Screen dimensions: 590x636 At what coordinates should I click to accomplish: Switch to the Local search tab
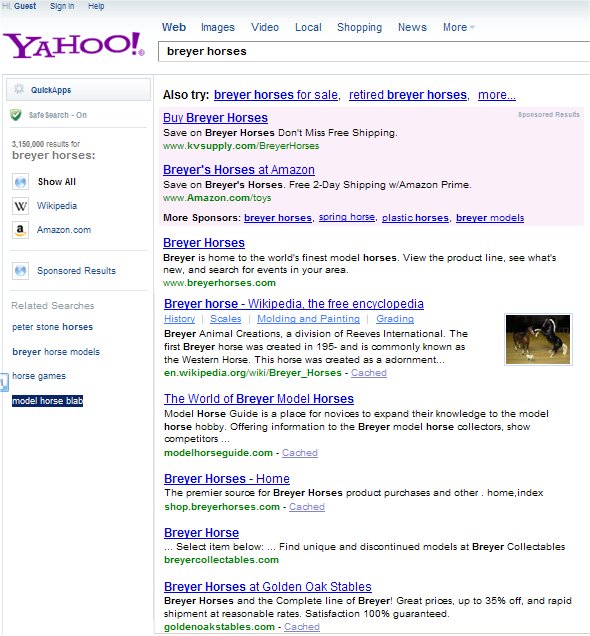click(308, 27)
